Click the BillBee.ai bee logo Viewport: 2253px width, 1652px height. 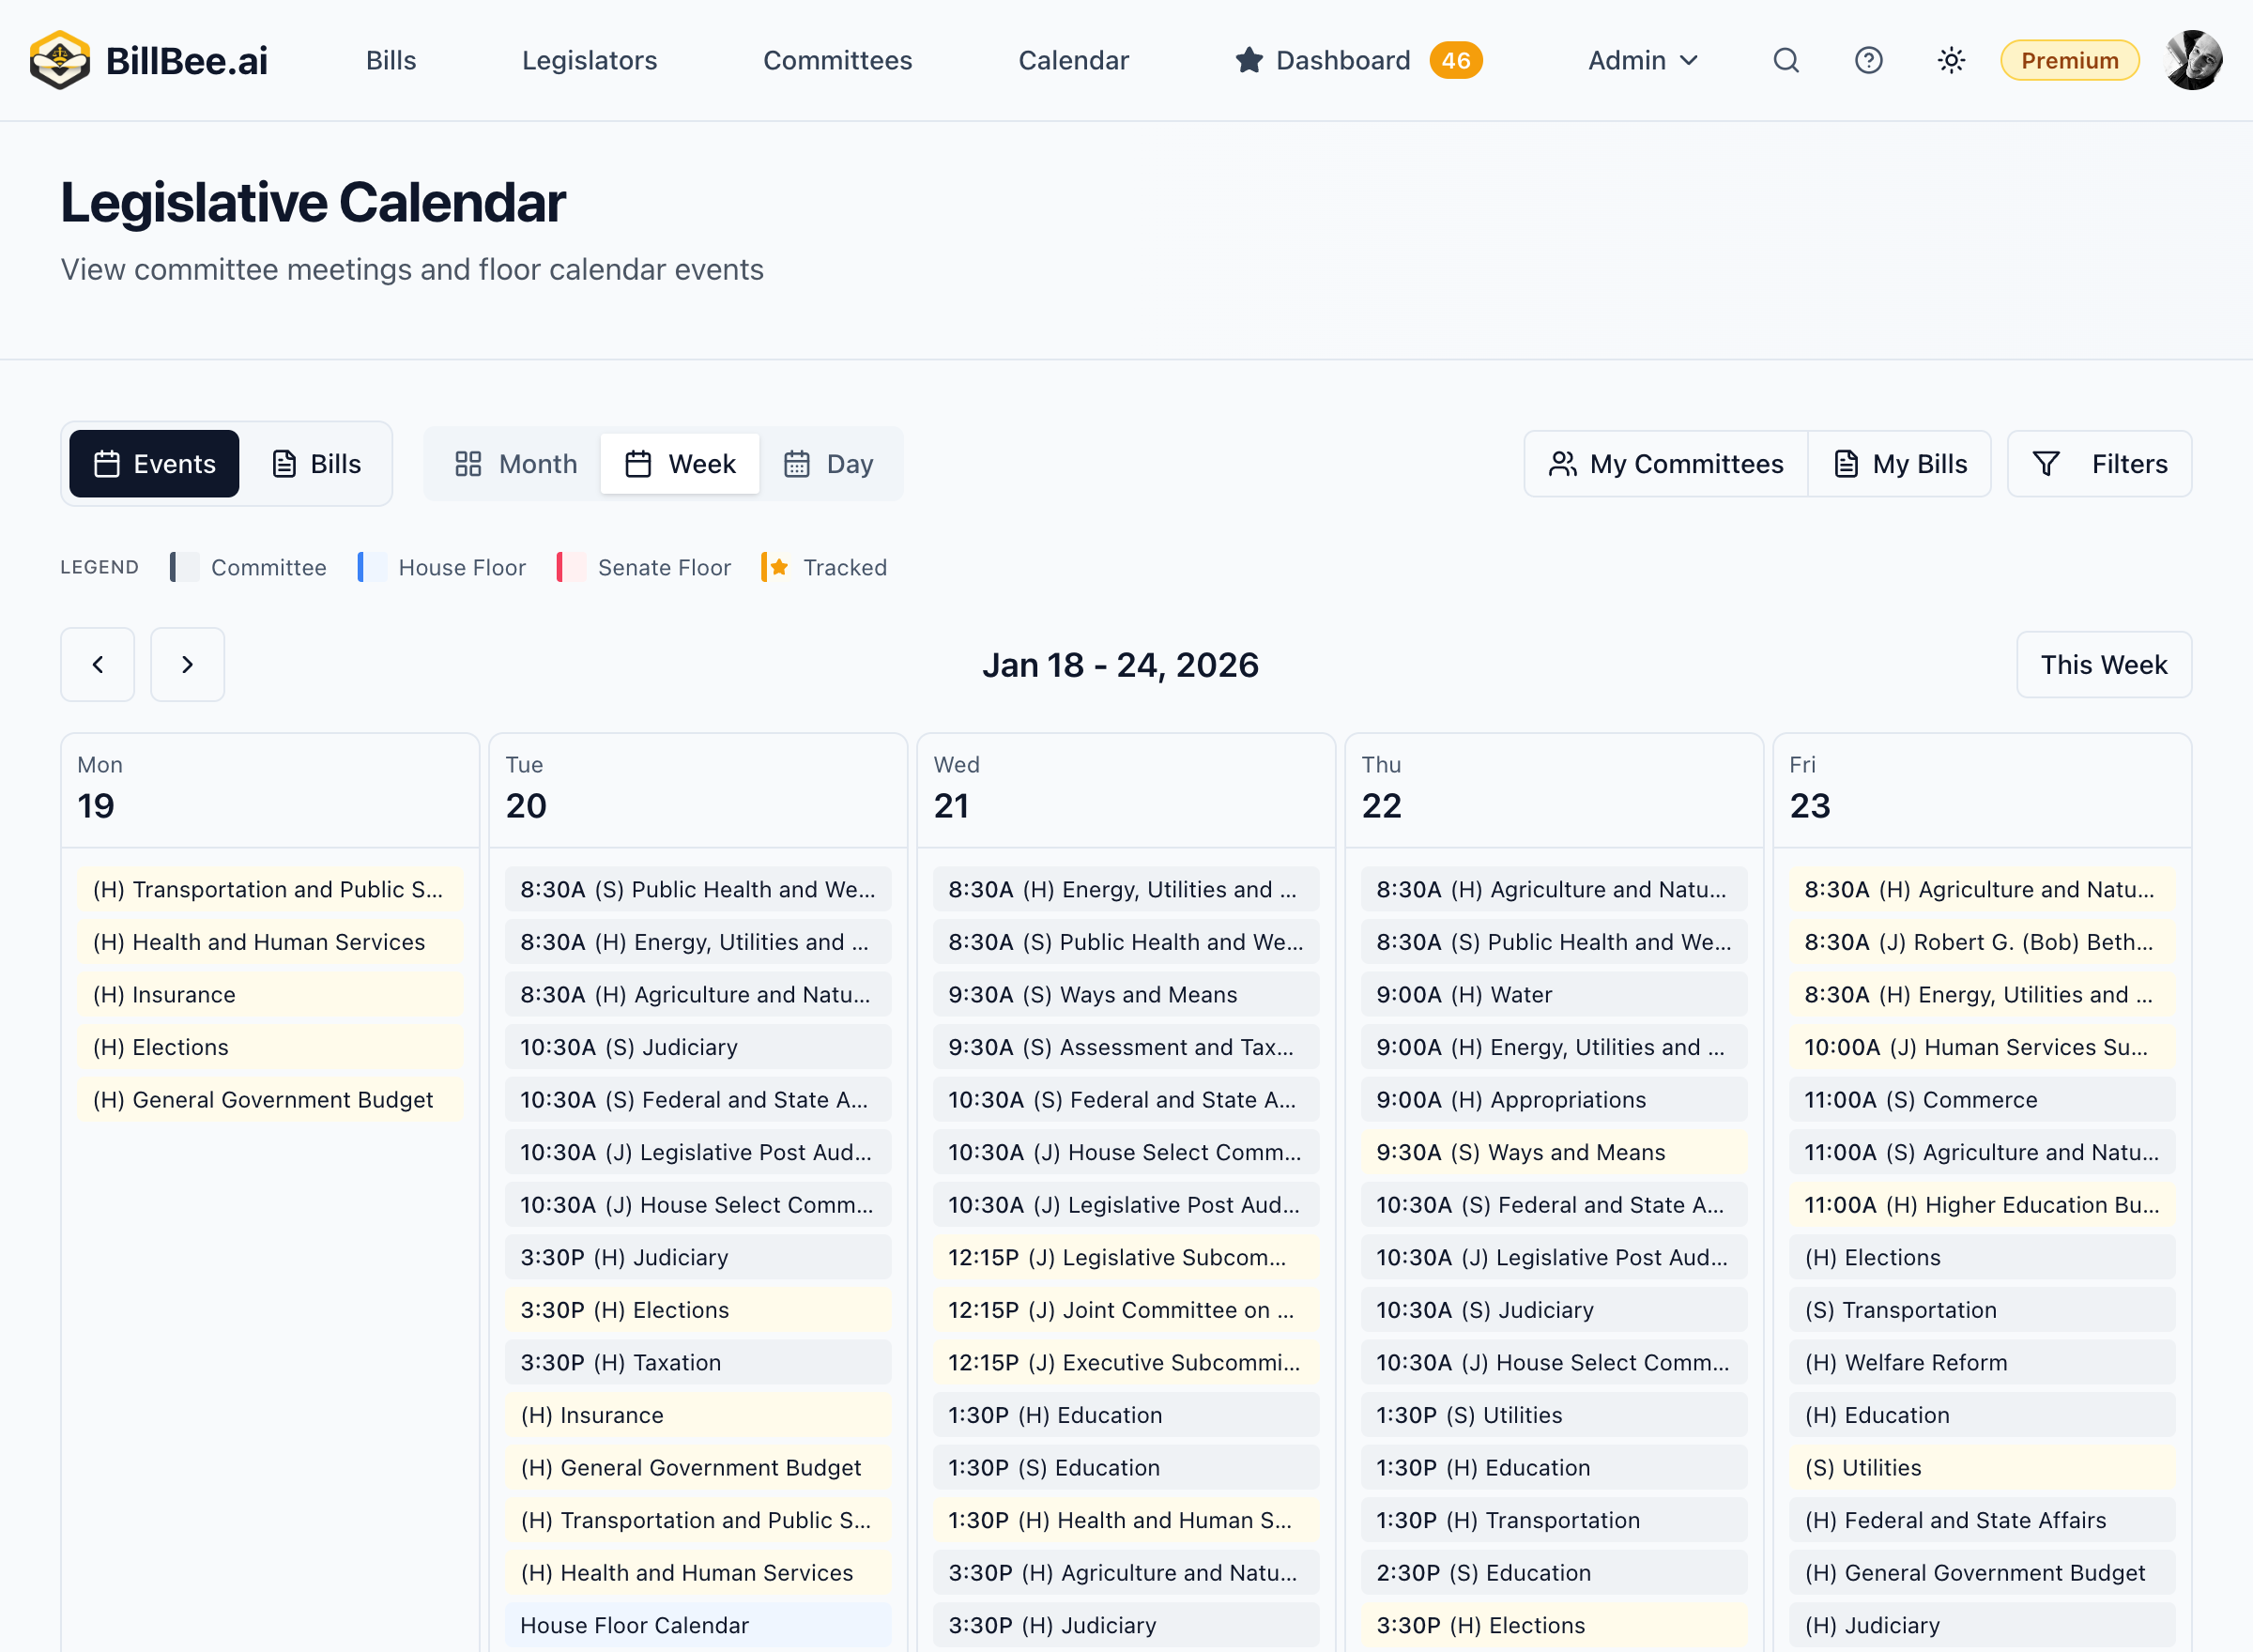59,60
